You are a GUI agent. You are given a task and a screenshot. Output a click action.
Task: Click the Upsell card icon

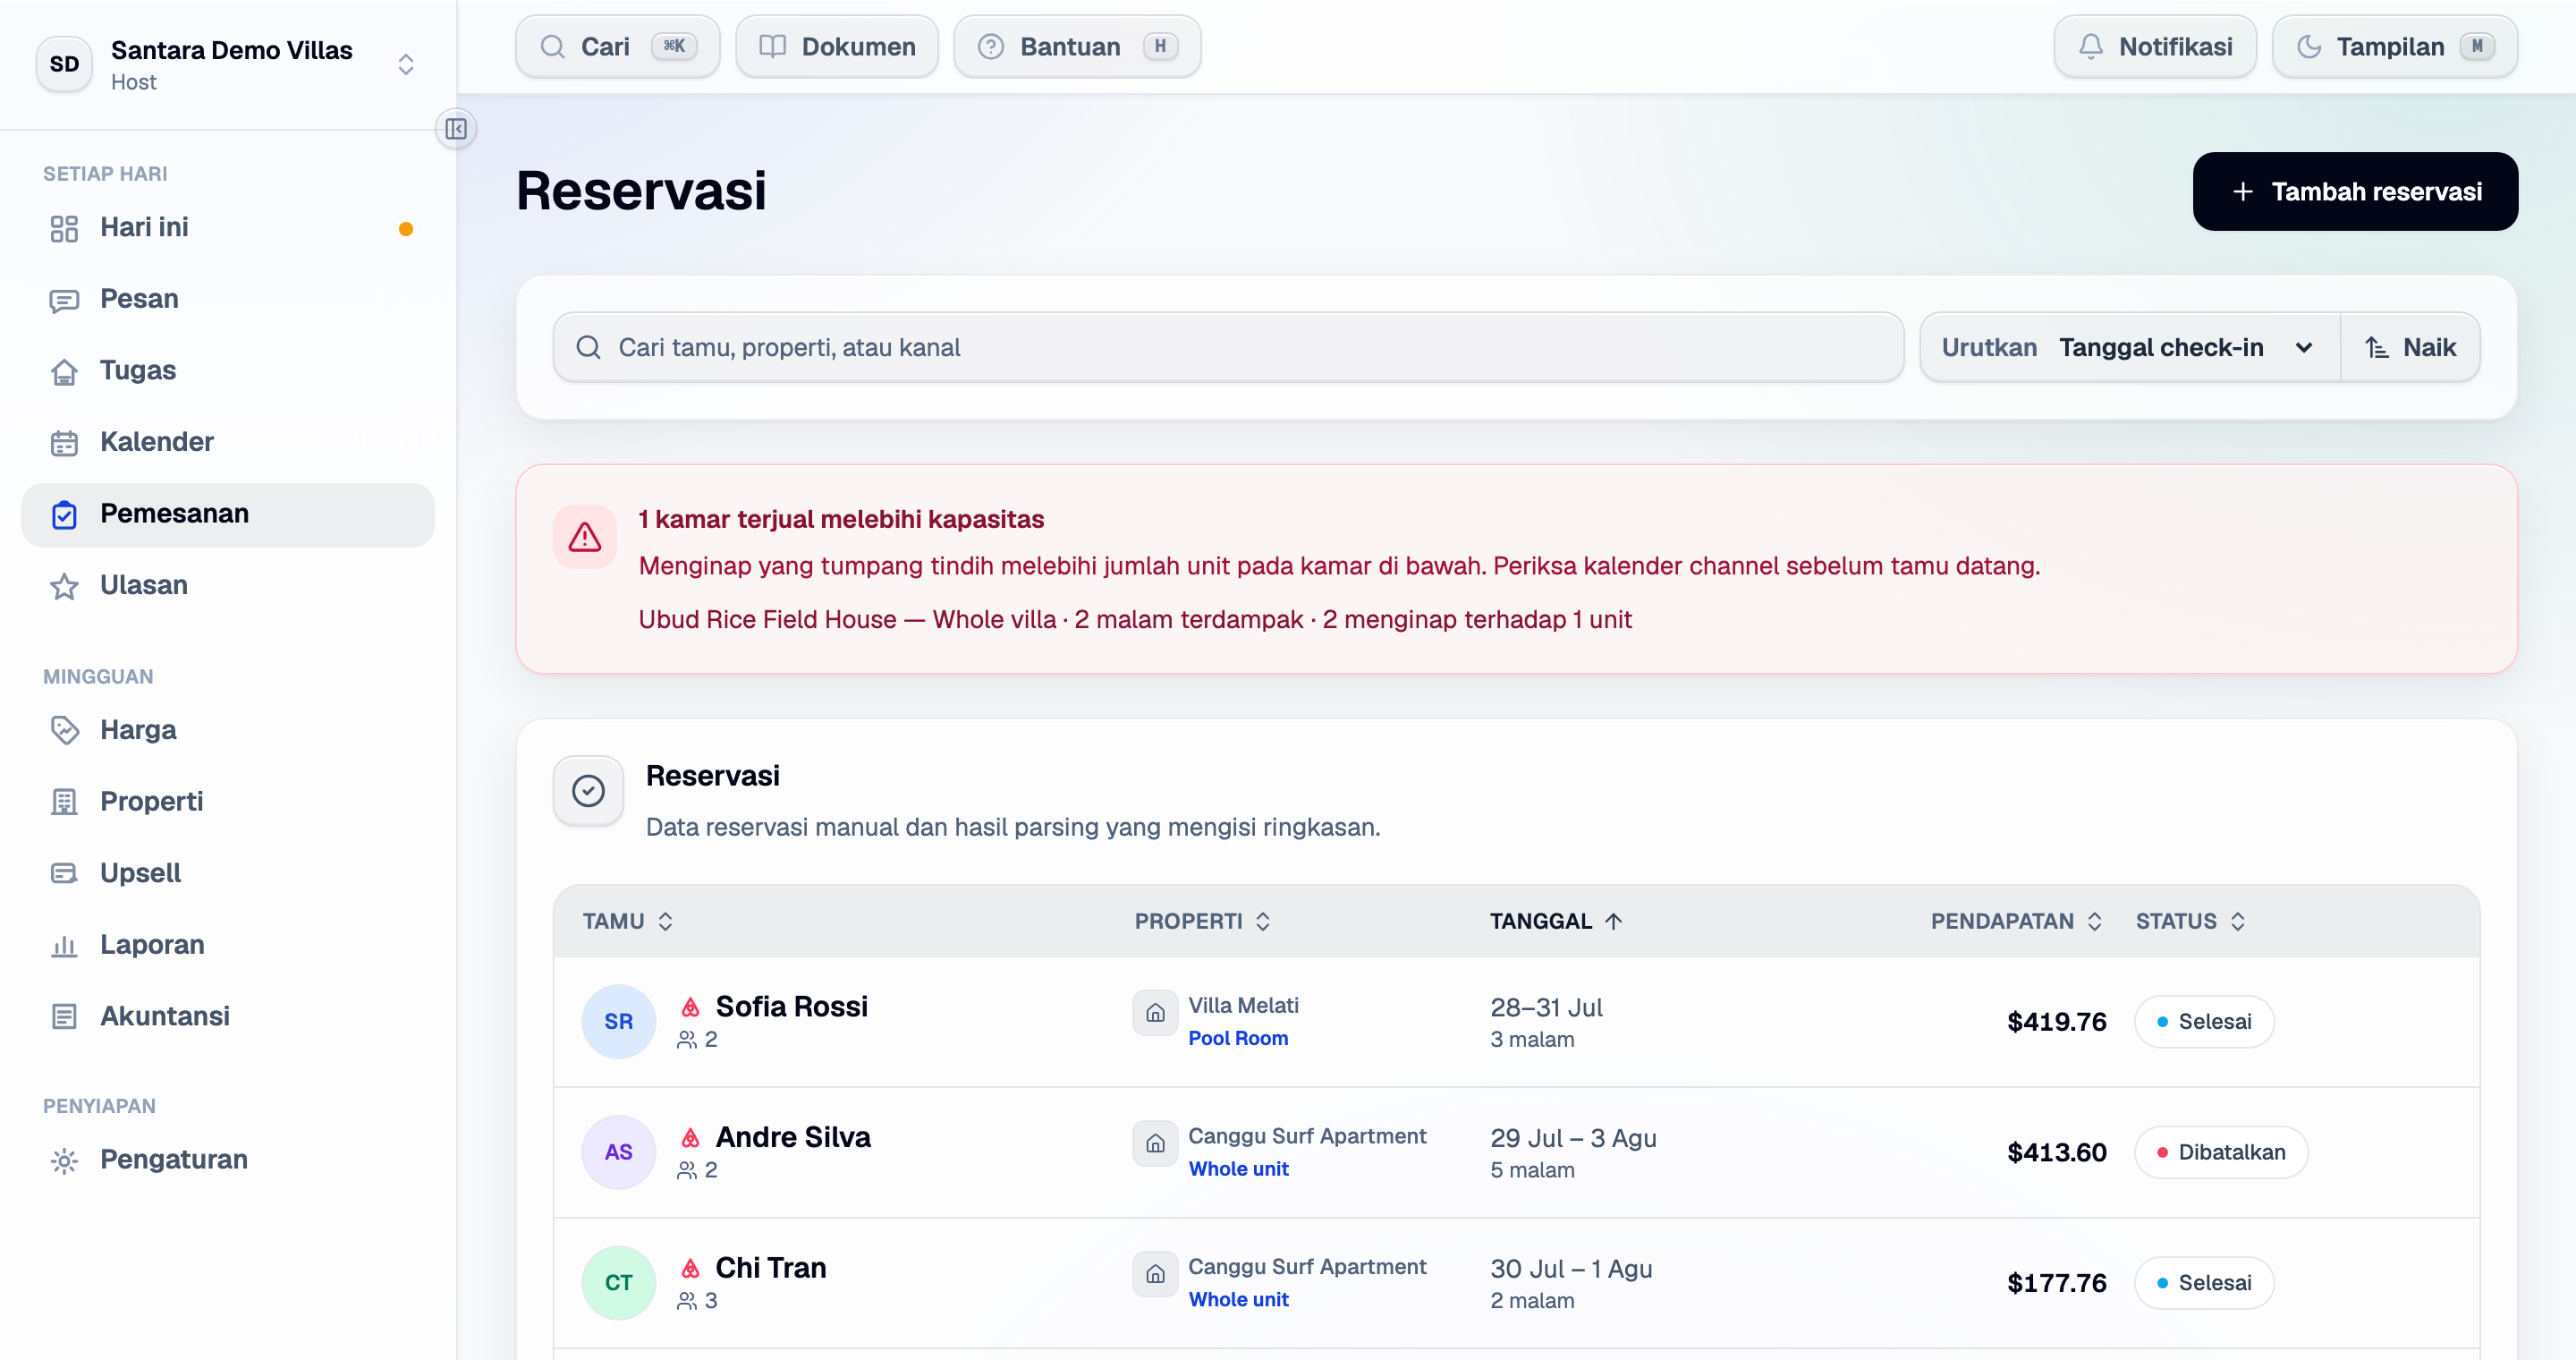[x=64, y=873]
